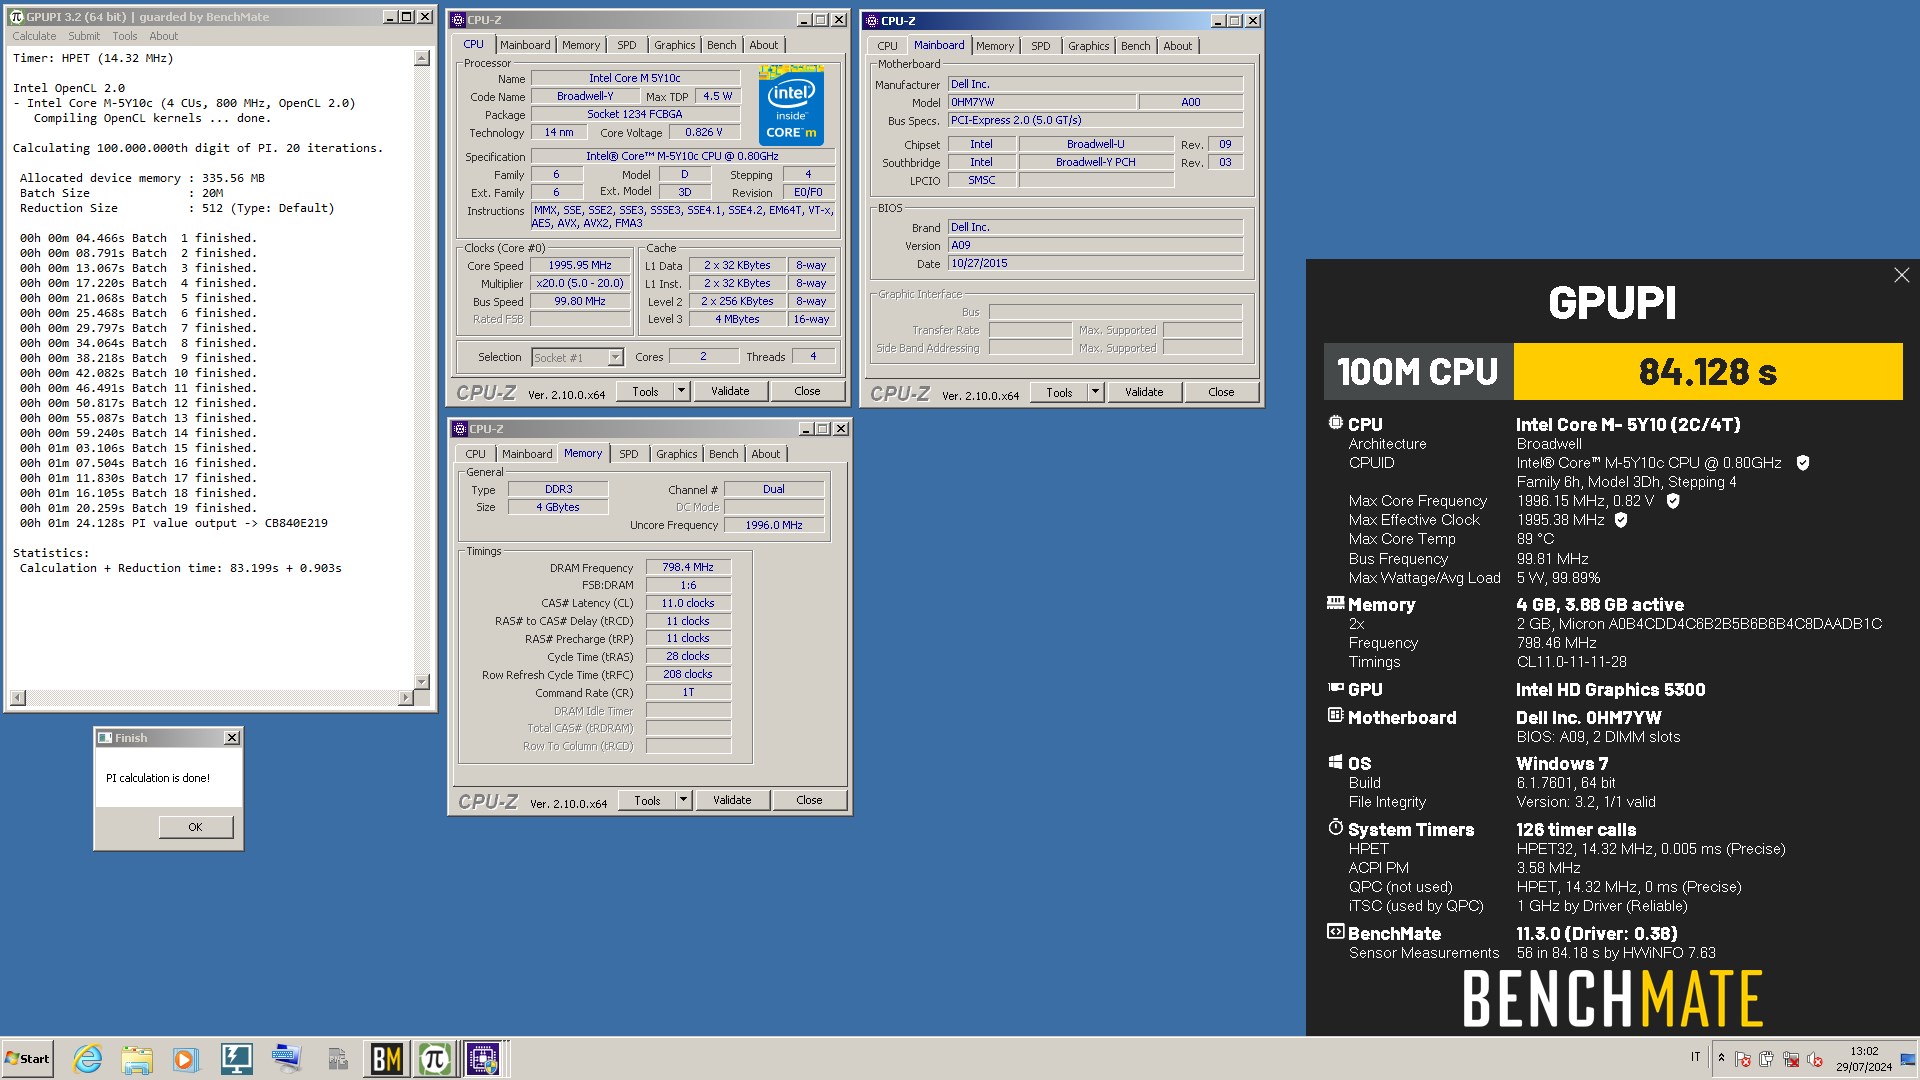
Task: Click shield next to Max Effective Clock
Action: tap(1621, 520)
